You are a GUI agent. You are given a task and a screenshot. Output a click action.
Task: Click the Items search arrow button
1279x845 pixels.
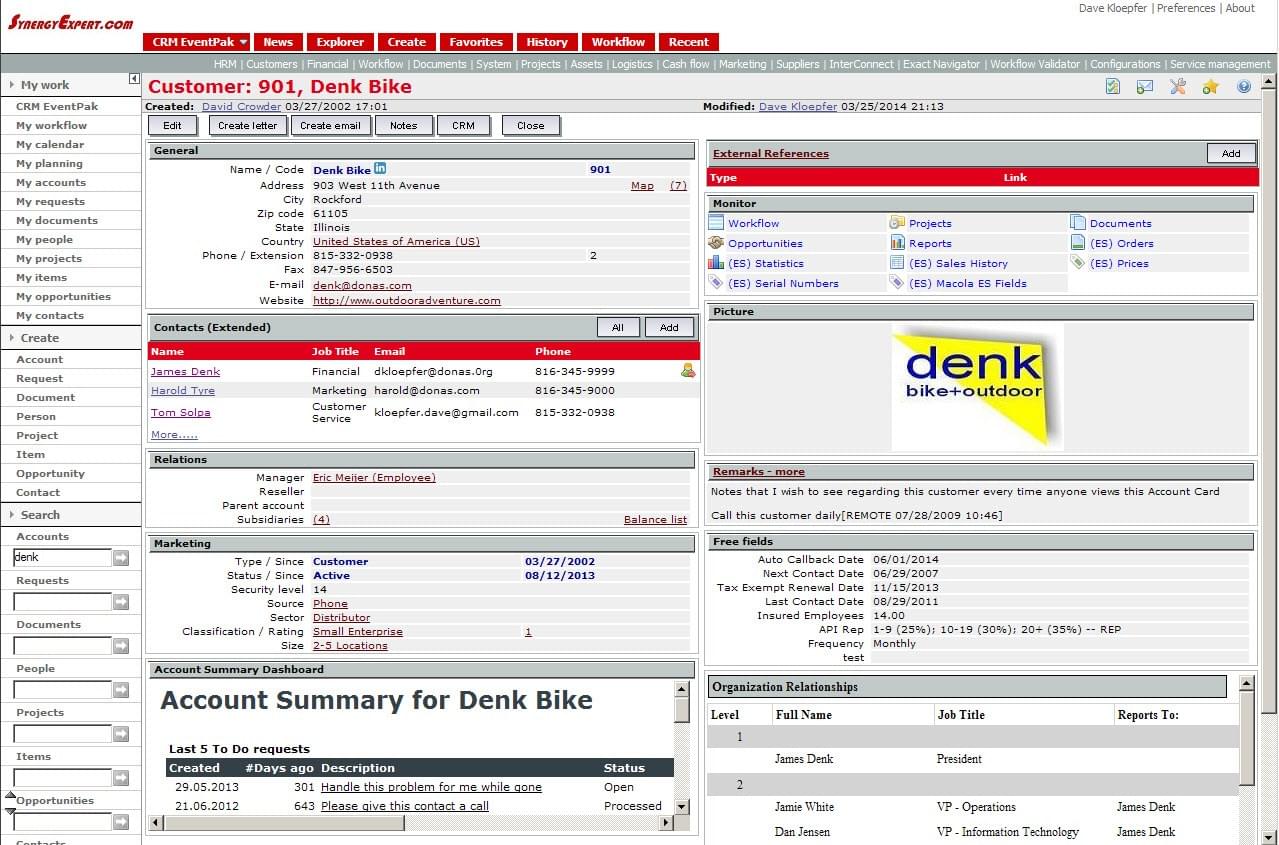(x=121, y=778)
